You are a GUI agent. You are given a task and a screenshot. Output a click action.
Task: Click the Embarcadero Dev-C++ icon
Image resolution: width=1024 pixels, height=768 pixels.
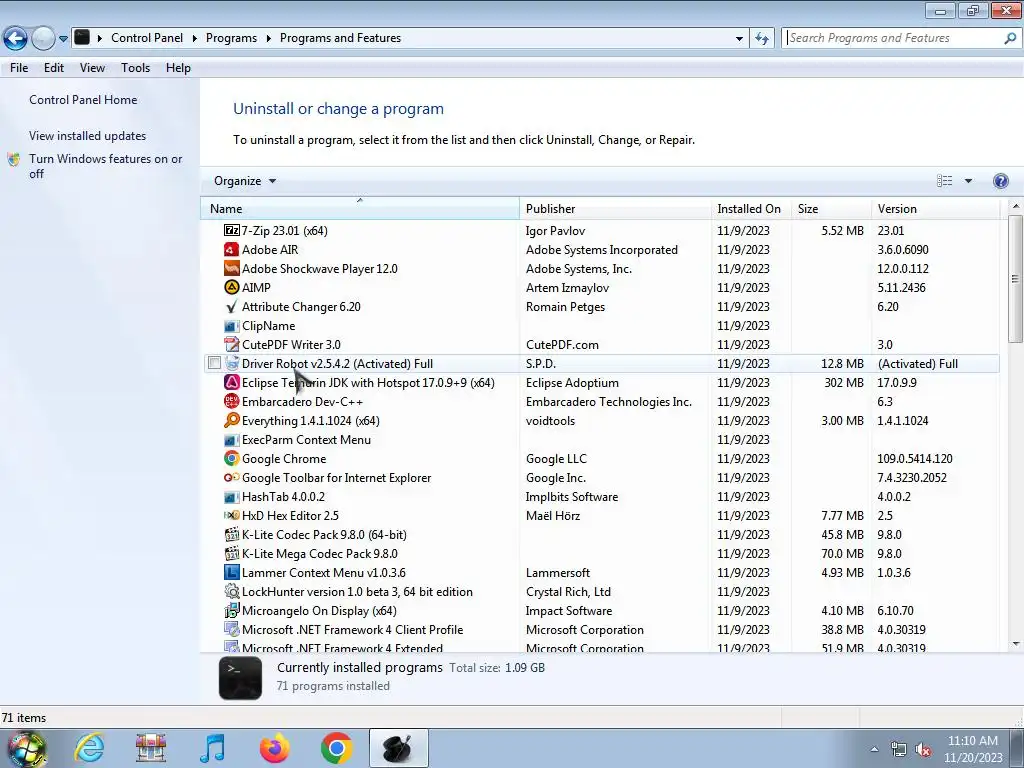pos(231,401)
